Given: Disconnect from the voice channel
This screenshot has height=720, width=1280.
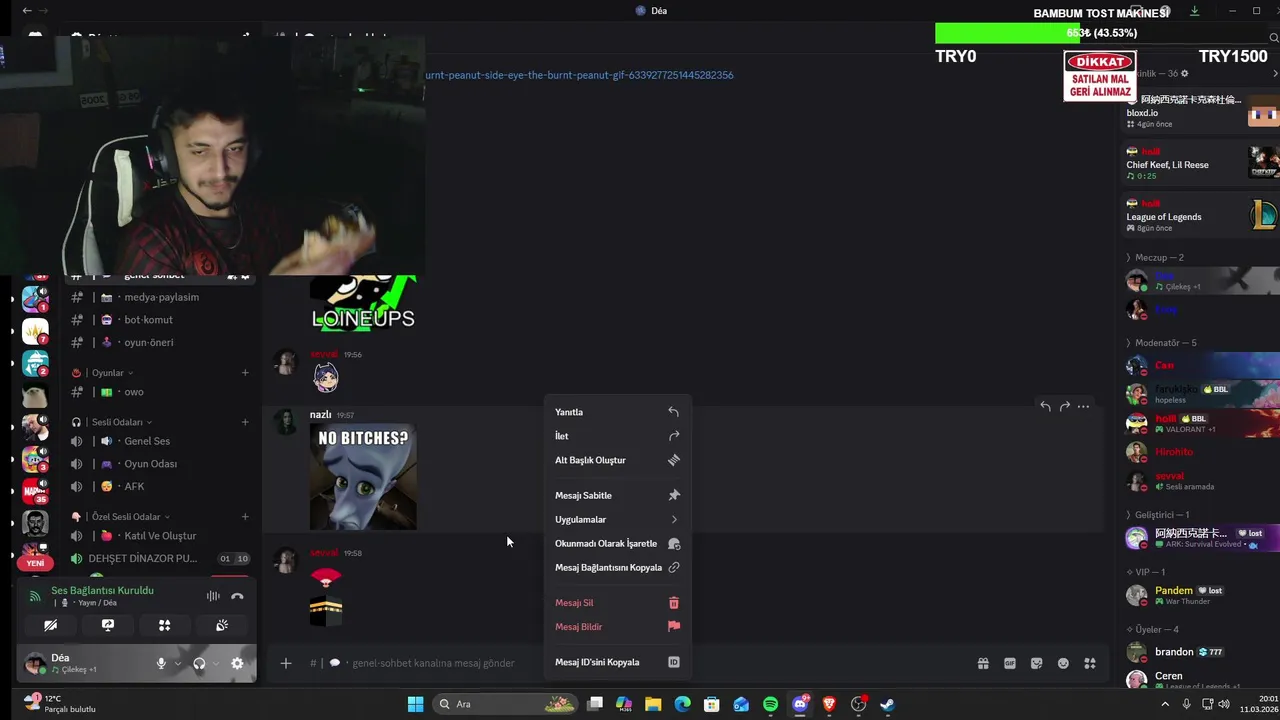Looking at the screenshot, I should tap(237, 596).
